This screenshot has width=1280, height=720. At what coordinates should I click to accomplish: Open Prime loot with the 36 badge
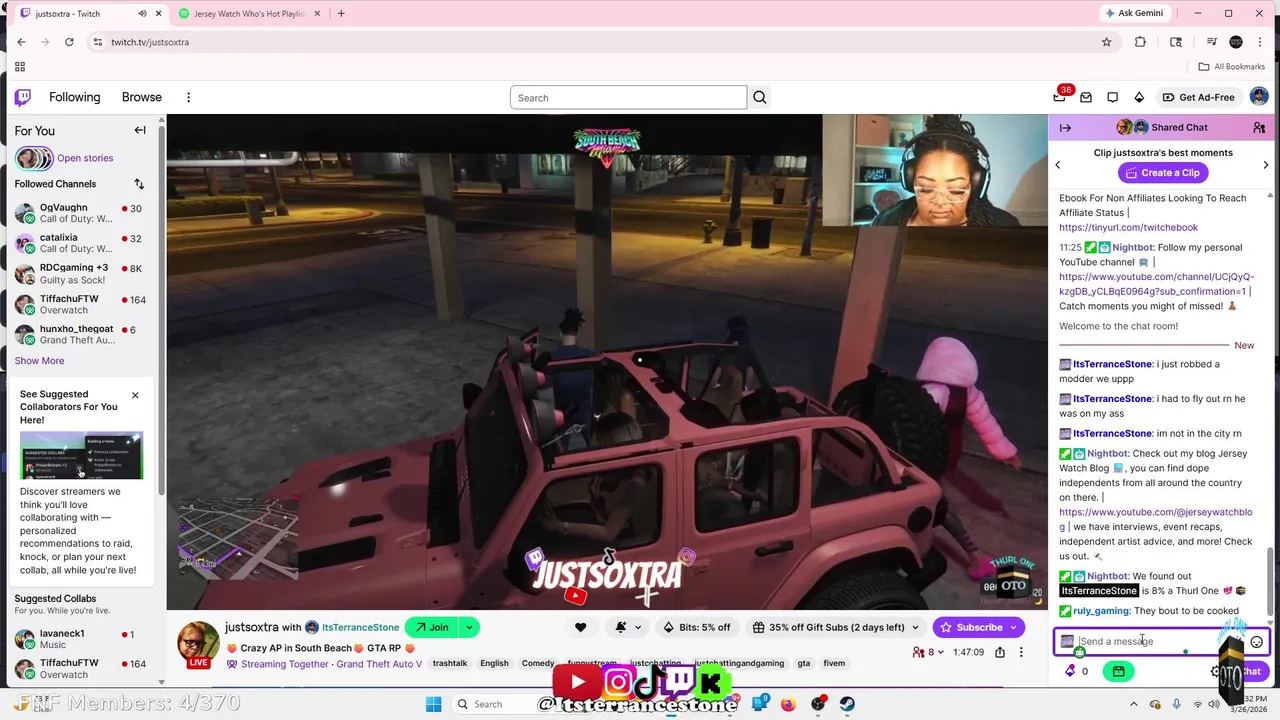1061,97
